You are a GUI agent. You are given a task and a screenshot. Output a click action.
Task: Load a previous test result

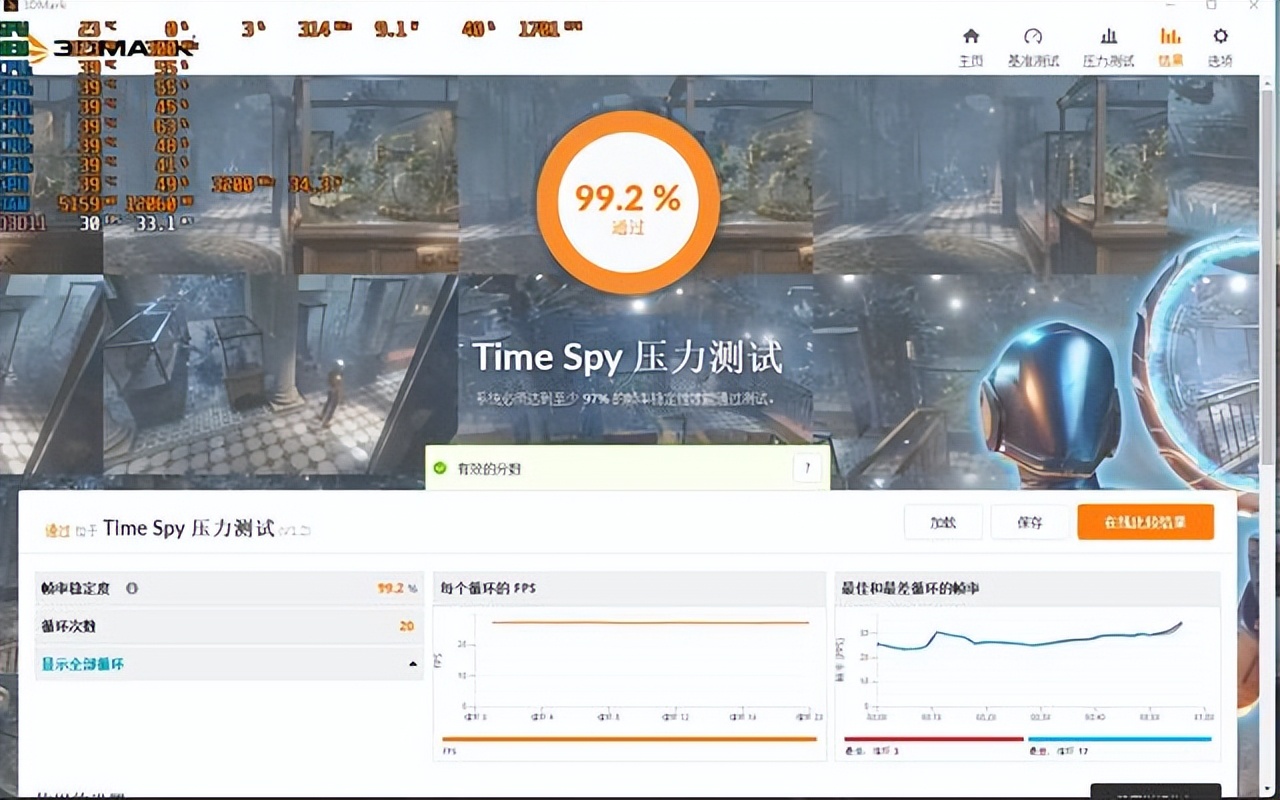[943, 522]
